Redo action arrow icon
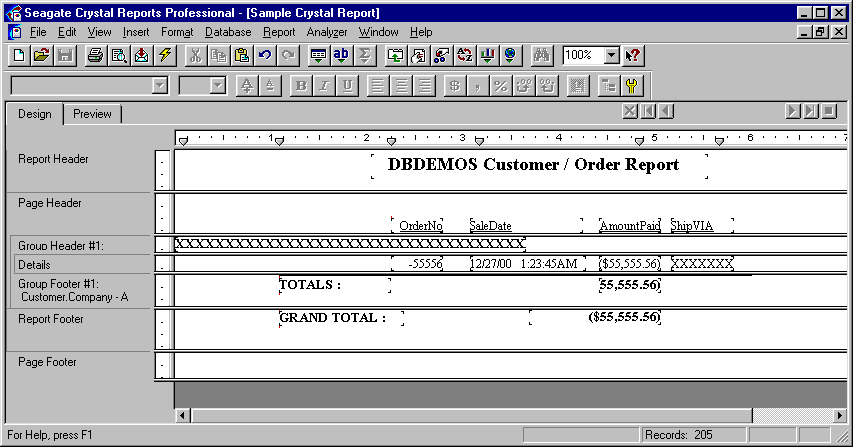853x447 pixels. [x=288, y=55]
